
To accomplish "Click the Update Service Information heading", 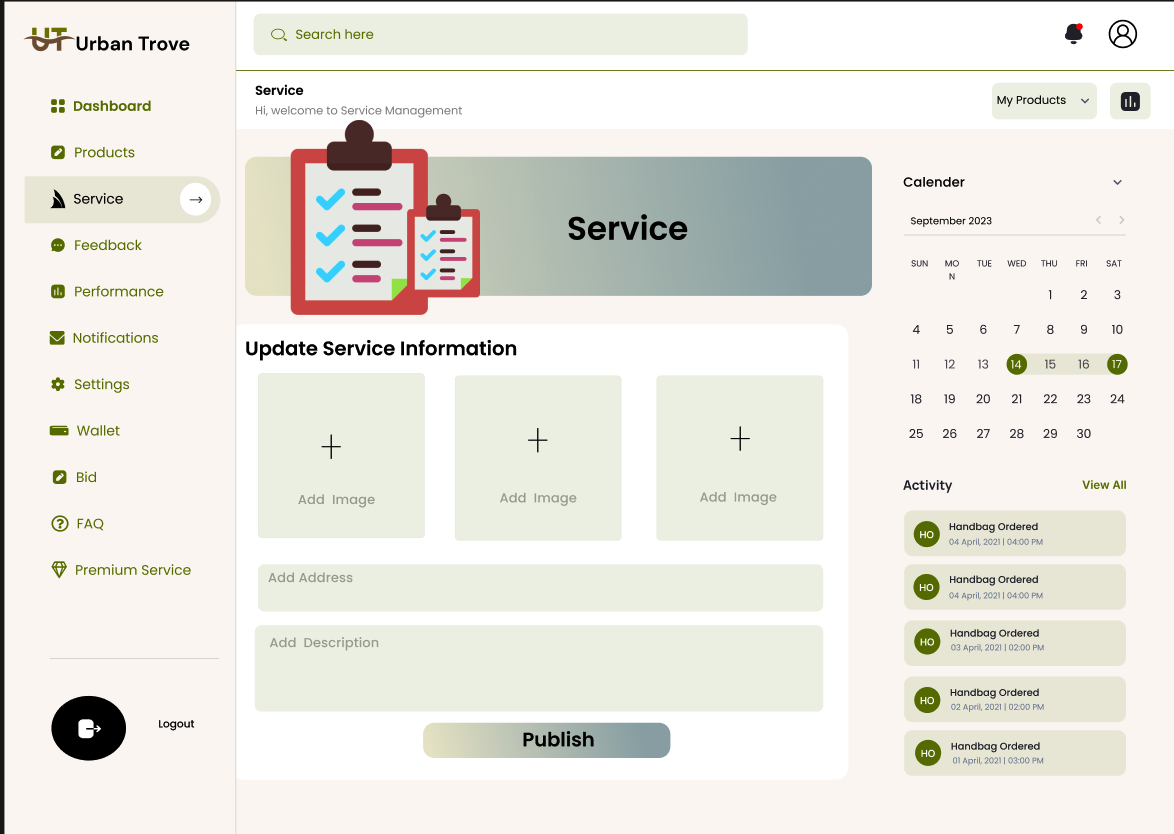I will click(x=381, y=349).
